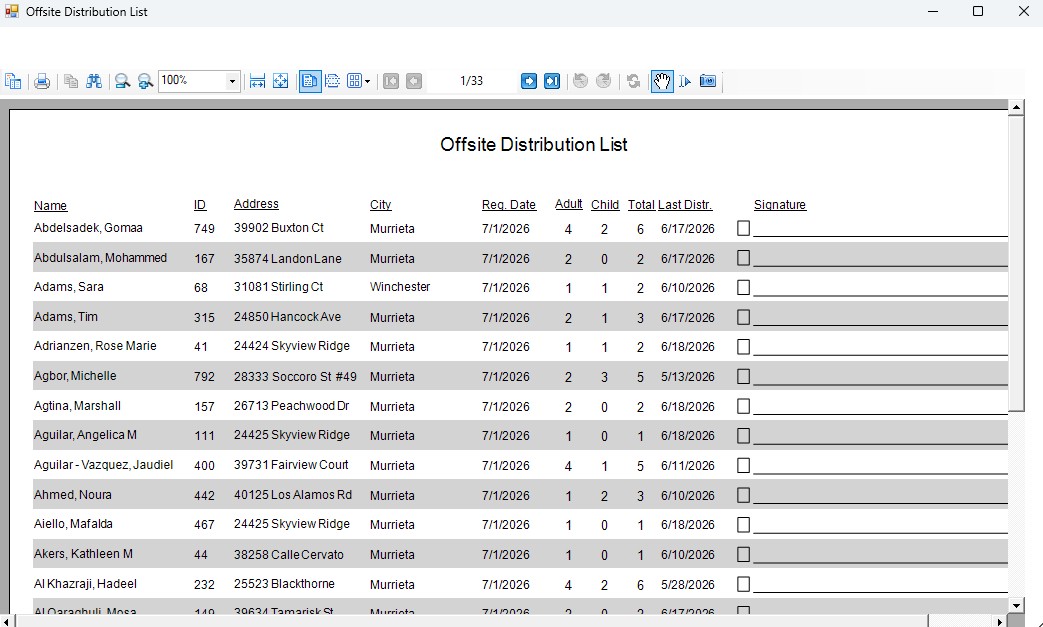Click the snapshot camera tool icon
This screenshot has width=1043, height=627.
click(x=708, y=81)
